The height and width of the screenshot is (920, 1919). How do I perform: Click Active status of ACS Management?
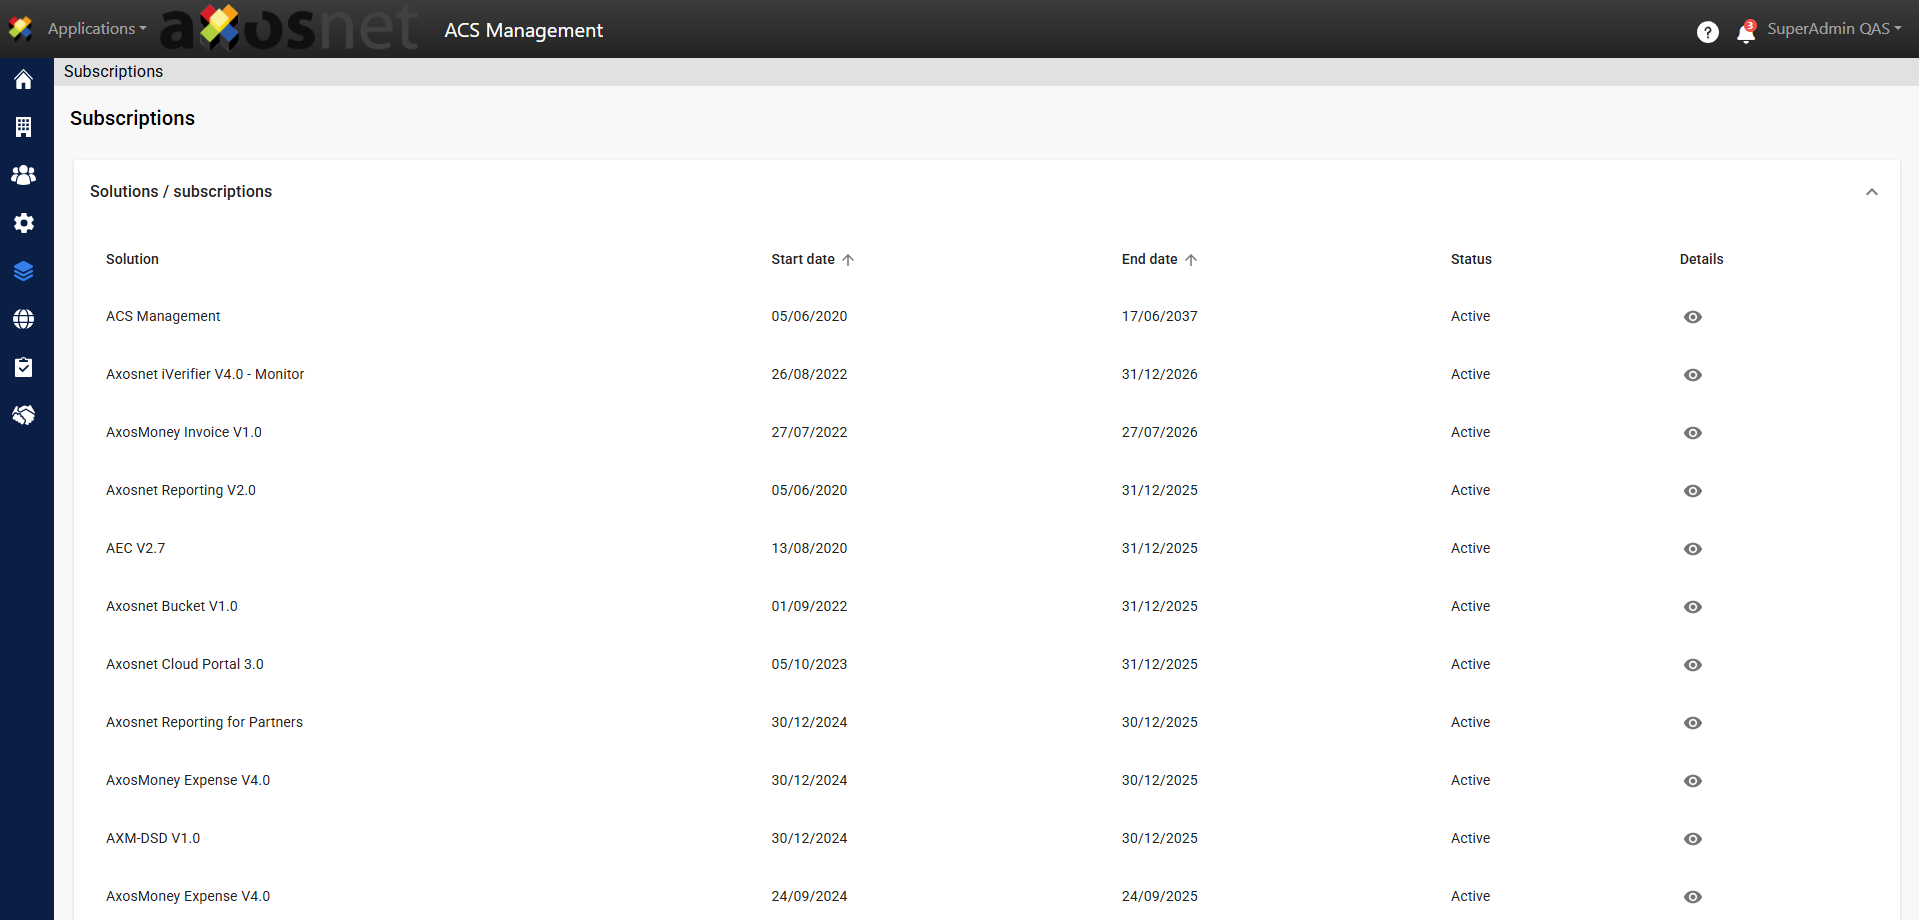tap(1470, 316)
